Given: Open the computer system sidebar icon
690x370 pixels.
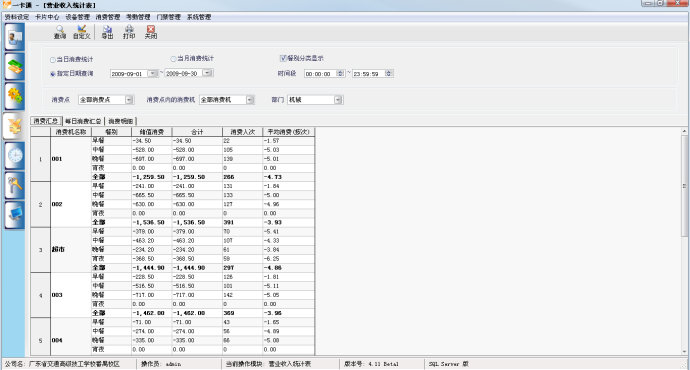Looking at the screenshot, I should click(15, 215).
